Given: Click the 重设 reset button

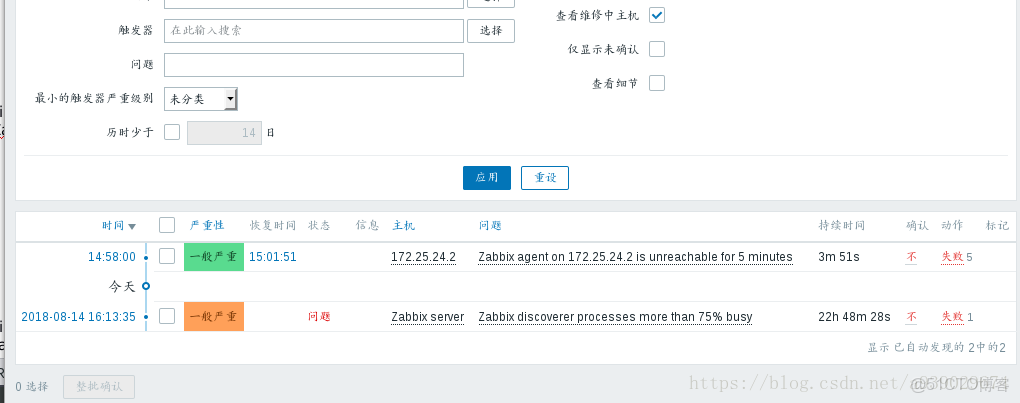Looking at the screenshot, I should click(545, 177).
